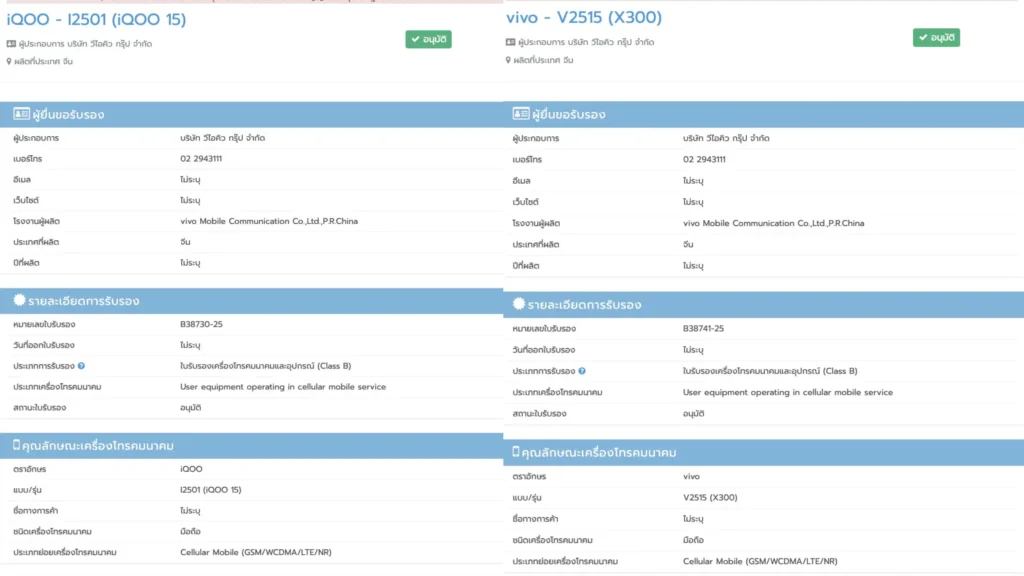Click the model value I2501 (iQOO 15) in แบบ/รุ่น row
The height and width of the screenshot is (576, 1024).
210,489
